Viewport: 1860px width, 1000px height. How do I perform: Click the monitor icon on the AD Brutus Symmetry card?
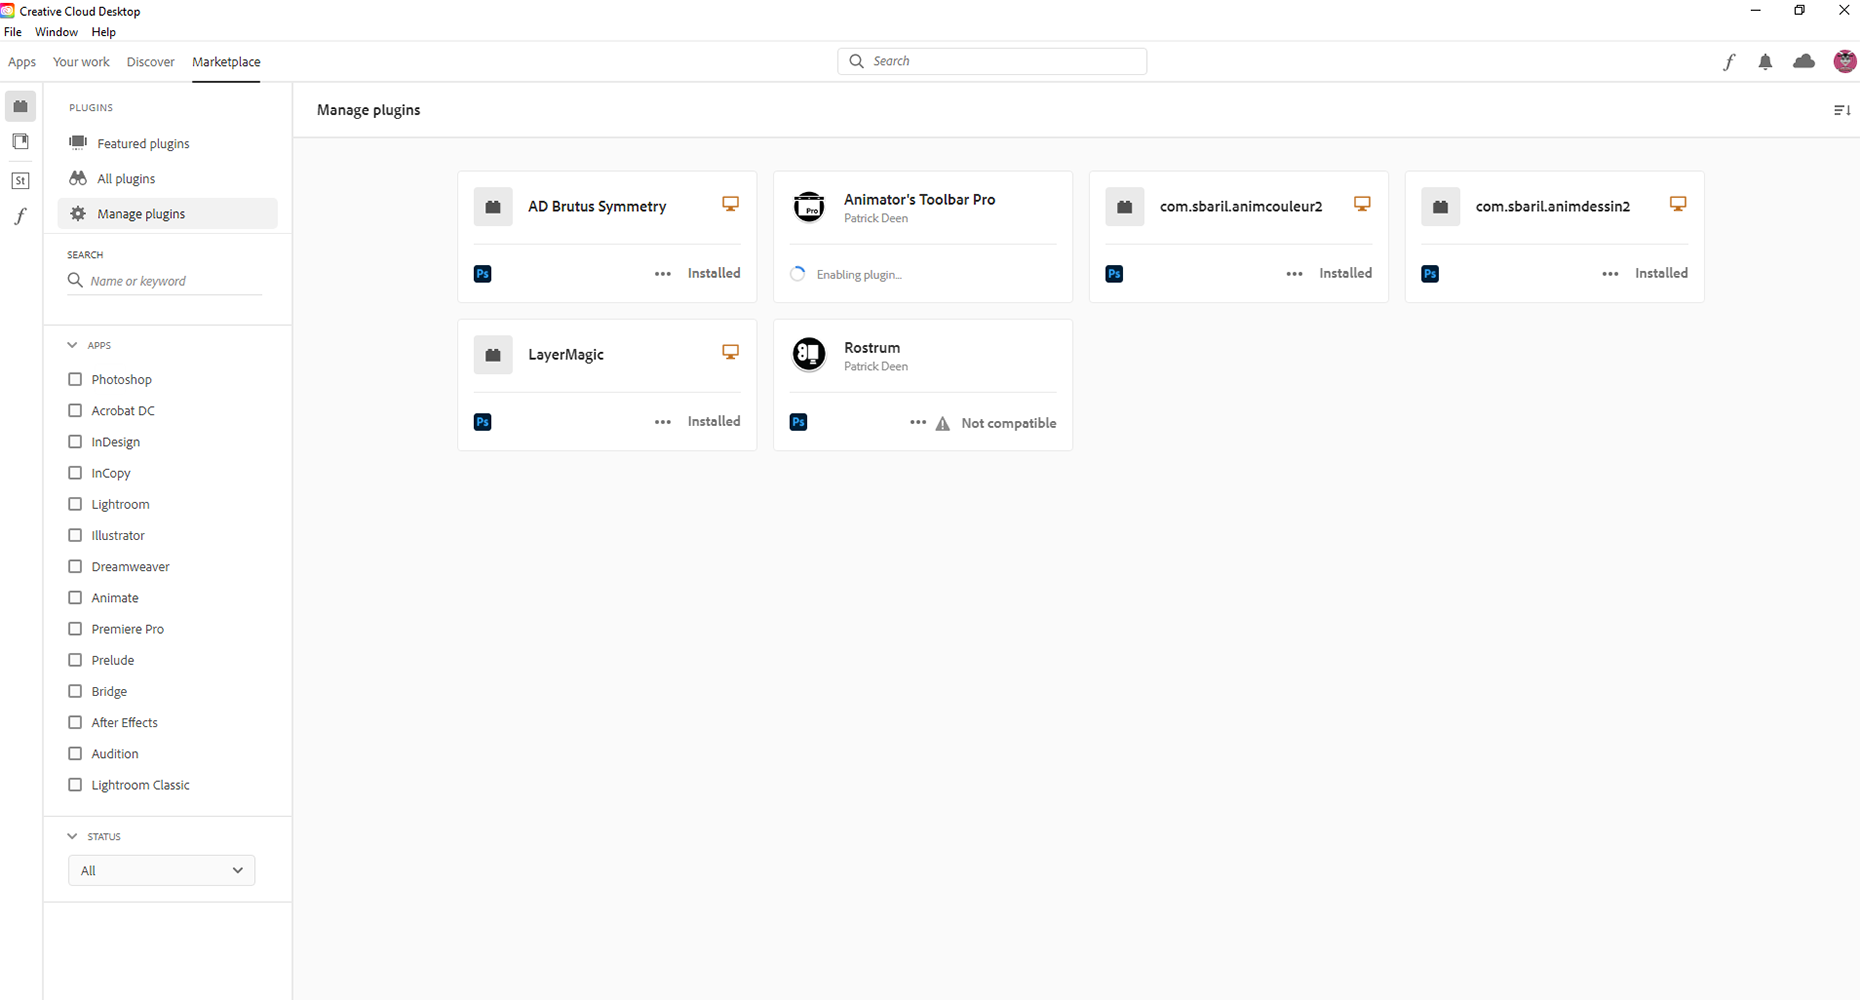click(730, 203)
